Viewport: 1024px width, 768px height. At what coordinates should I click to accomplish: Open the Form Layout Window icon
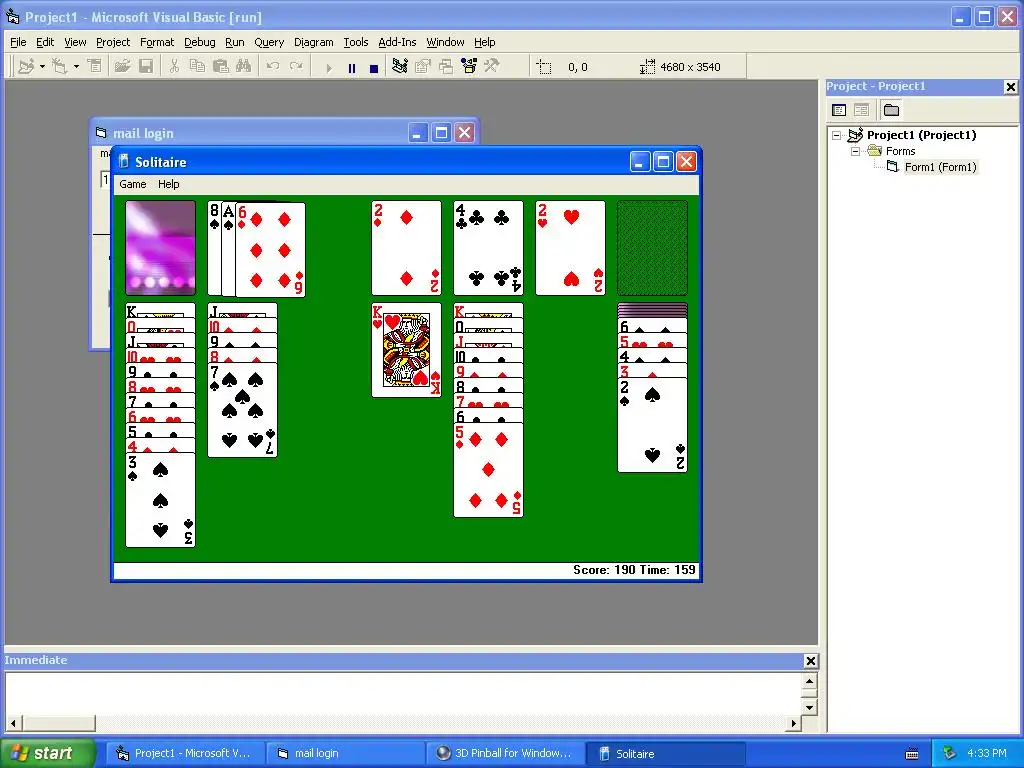point(446,66)
